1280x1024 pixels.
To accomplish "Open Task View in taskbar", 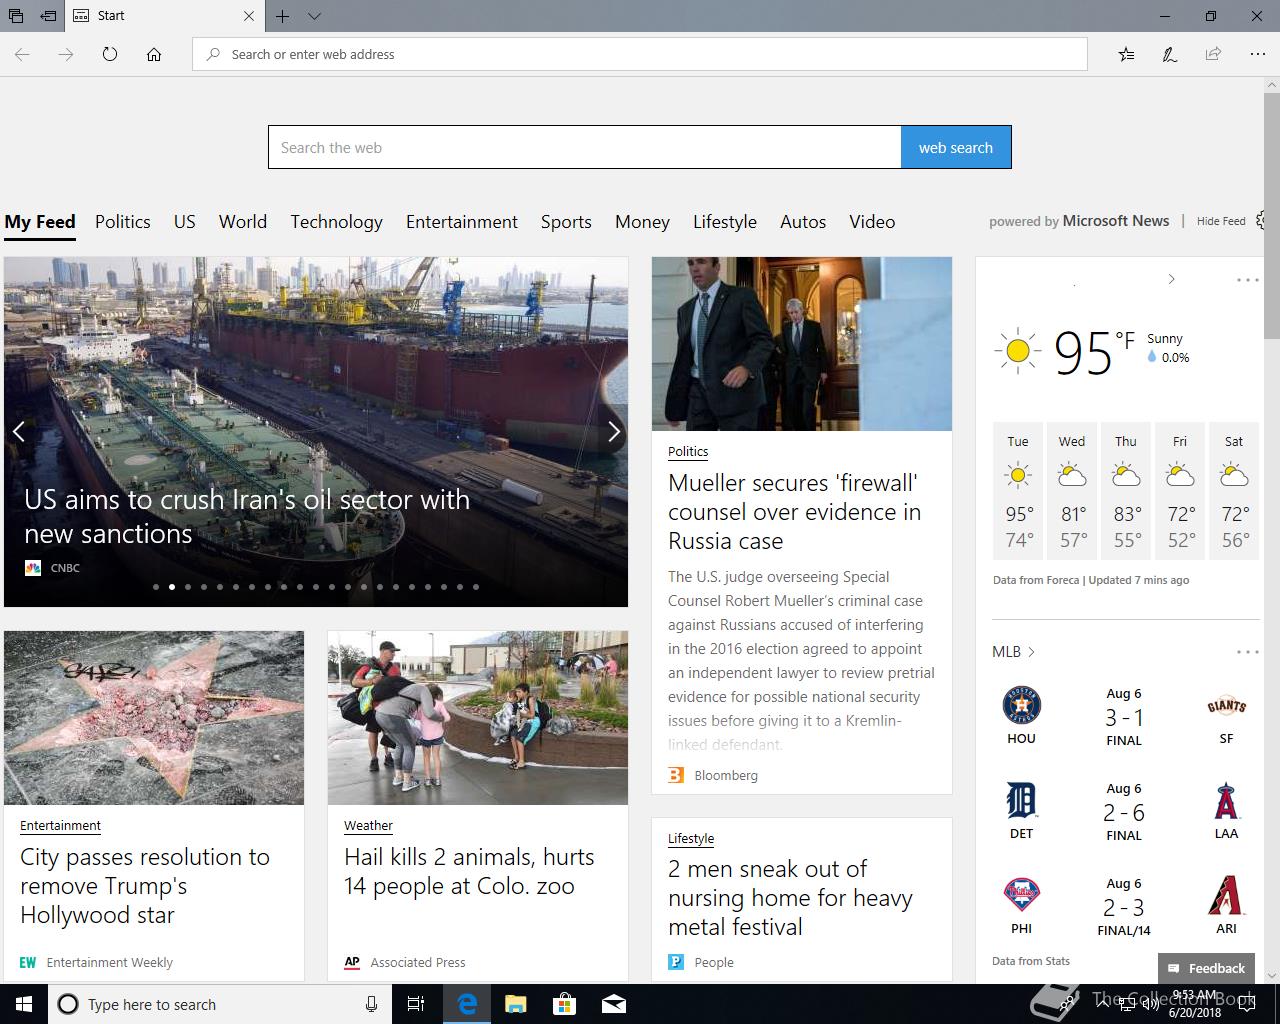I will pos(416,1004).
